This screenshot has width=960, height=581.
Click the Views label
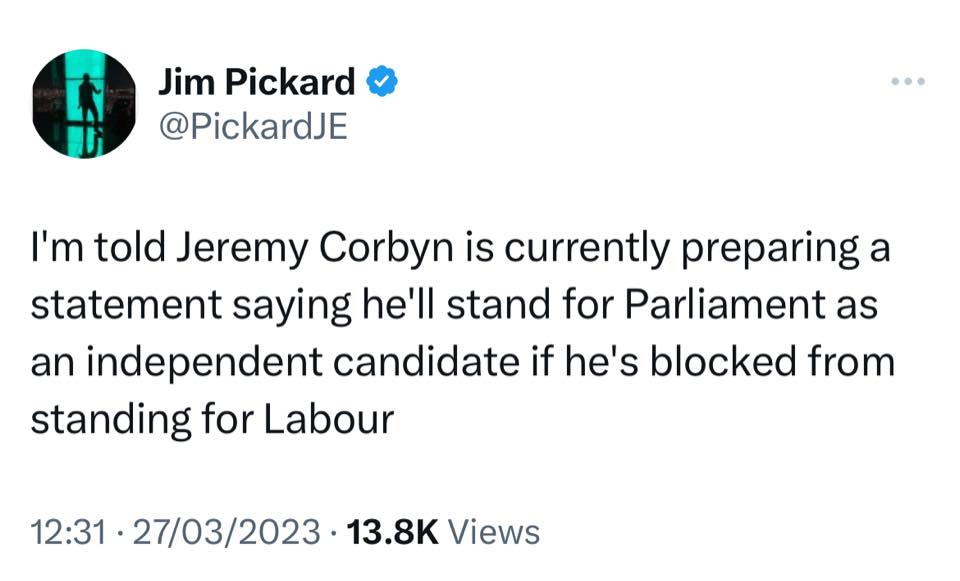[494, 531]
